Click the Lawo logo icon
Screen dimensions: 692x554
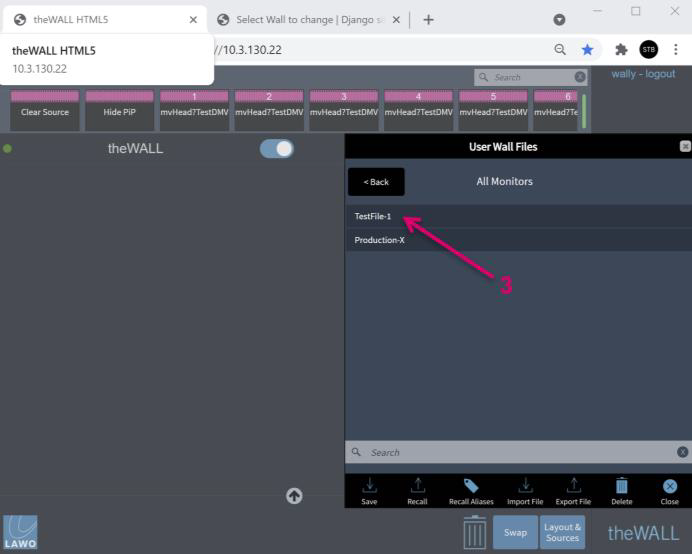coord(20,532)
